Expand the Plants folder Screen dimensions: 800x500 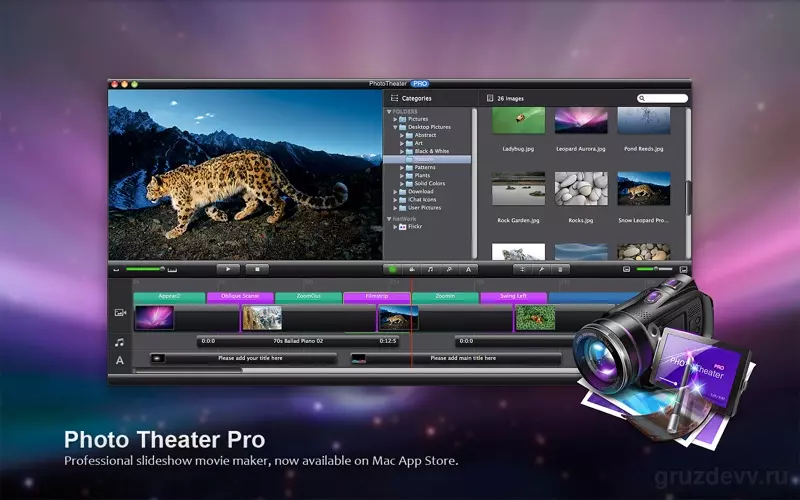coord(402,176)
